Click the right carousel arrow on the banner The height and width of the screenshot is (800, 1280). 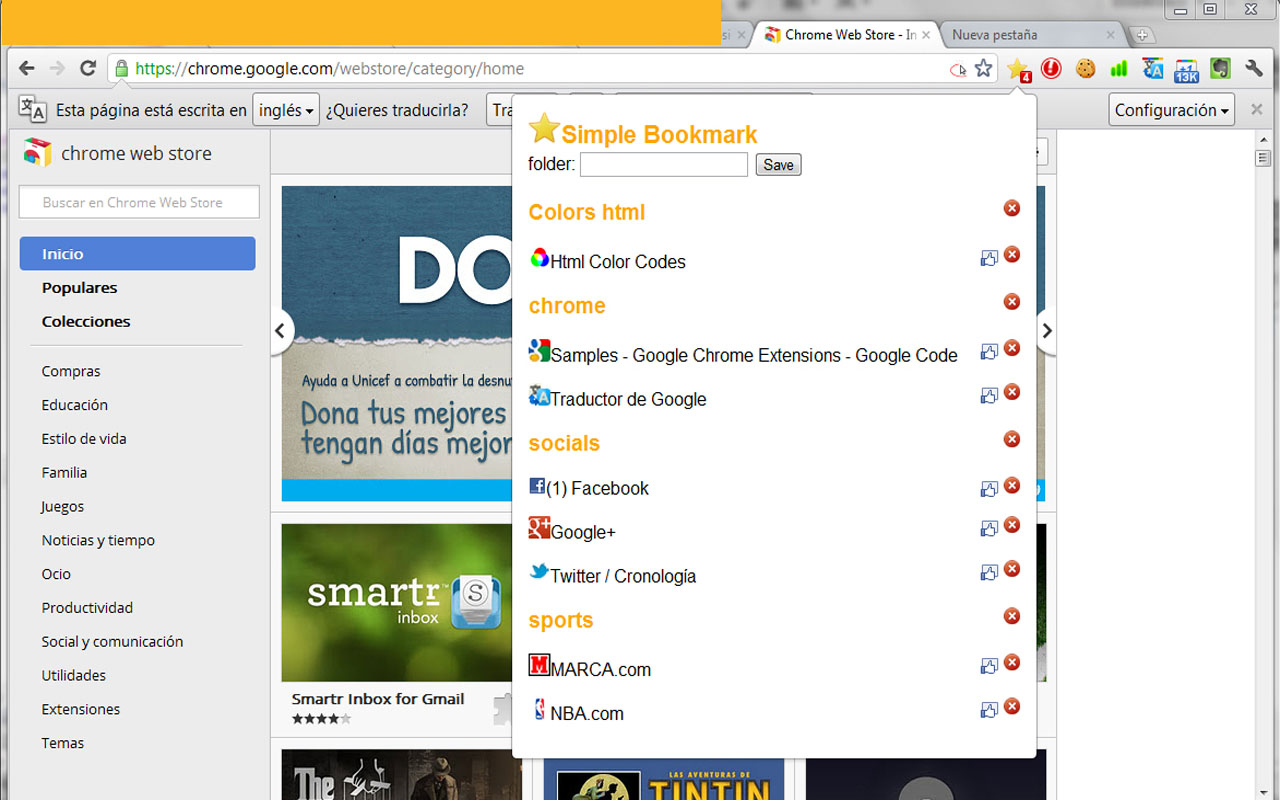[x=1046, y=330]
